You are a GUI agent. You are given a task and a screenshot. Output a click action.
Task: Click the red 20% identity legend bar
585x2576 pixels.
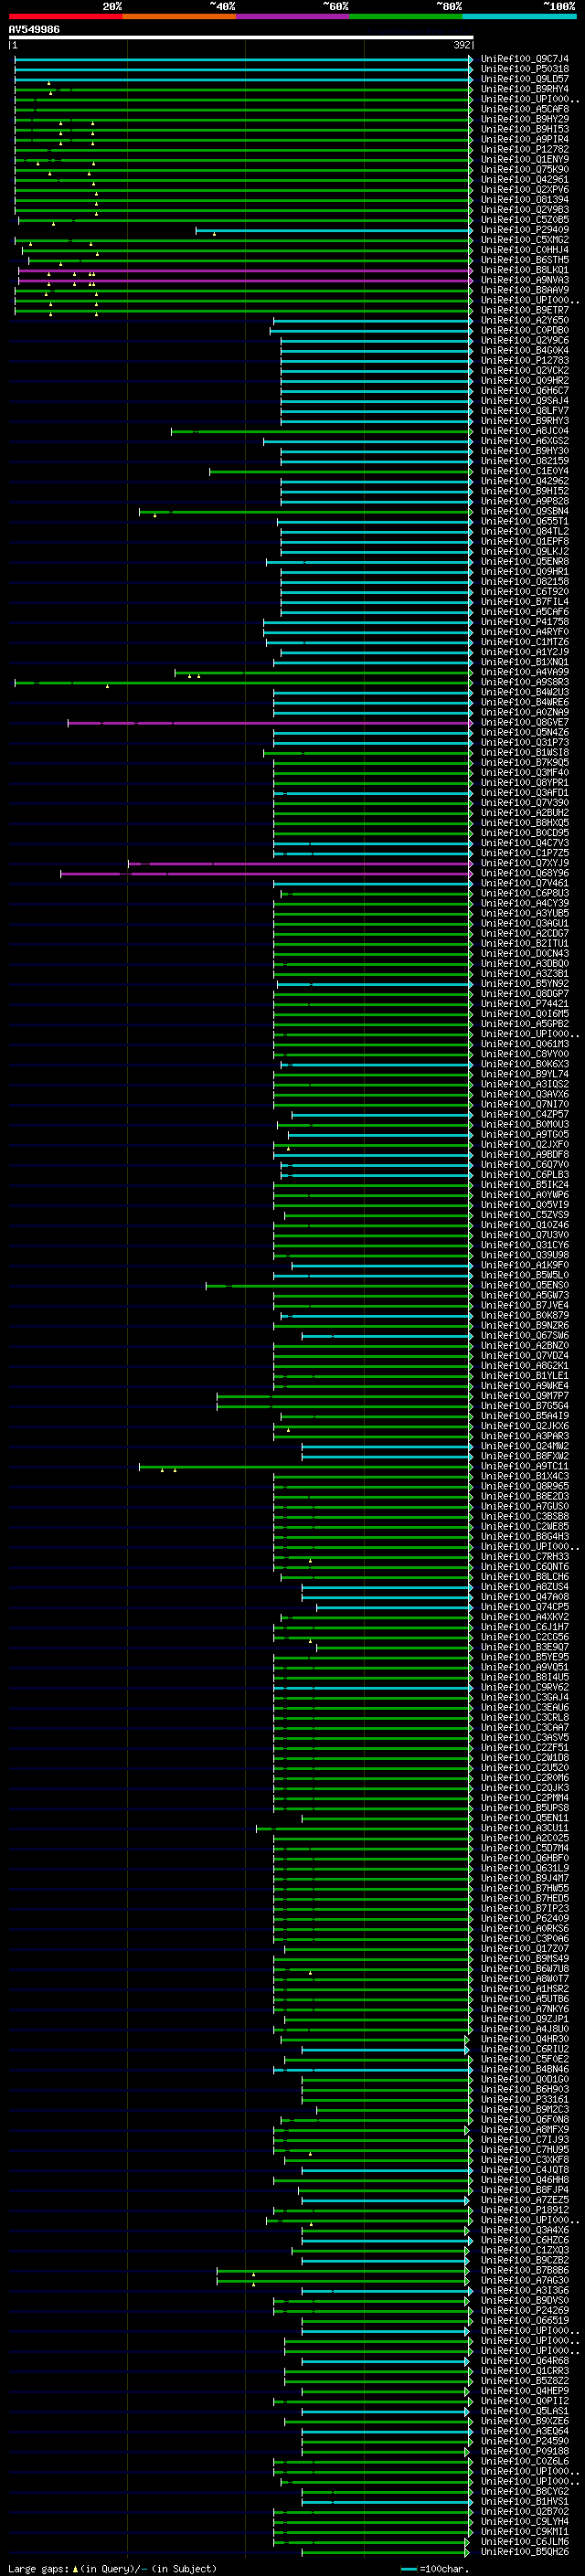click(x=65, y=16)
